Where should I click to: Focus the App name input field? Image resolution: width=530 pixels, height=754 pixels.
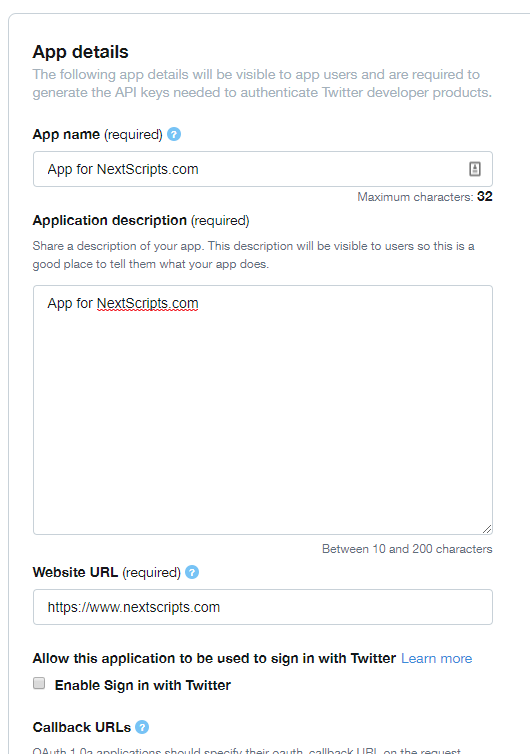tap(263, 169)
